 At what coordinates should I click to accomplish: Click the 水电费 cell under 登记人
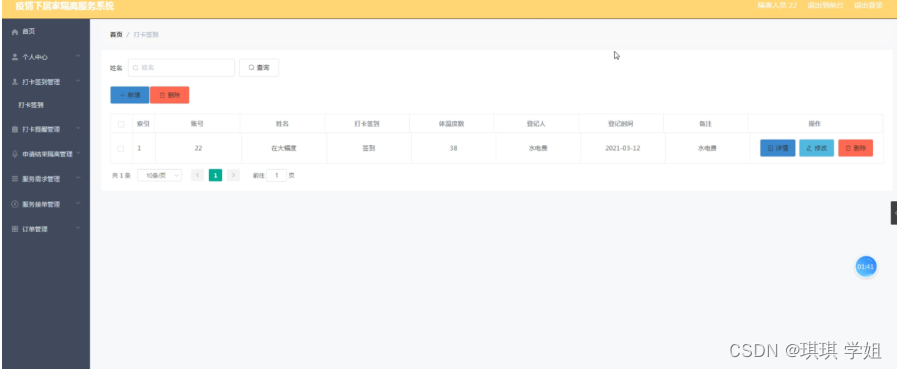point(538,149)
